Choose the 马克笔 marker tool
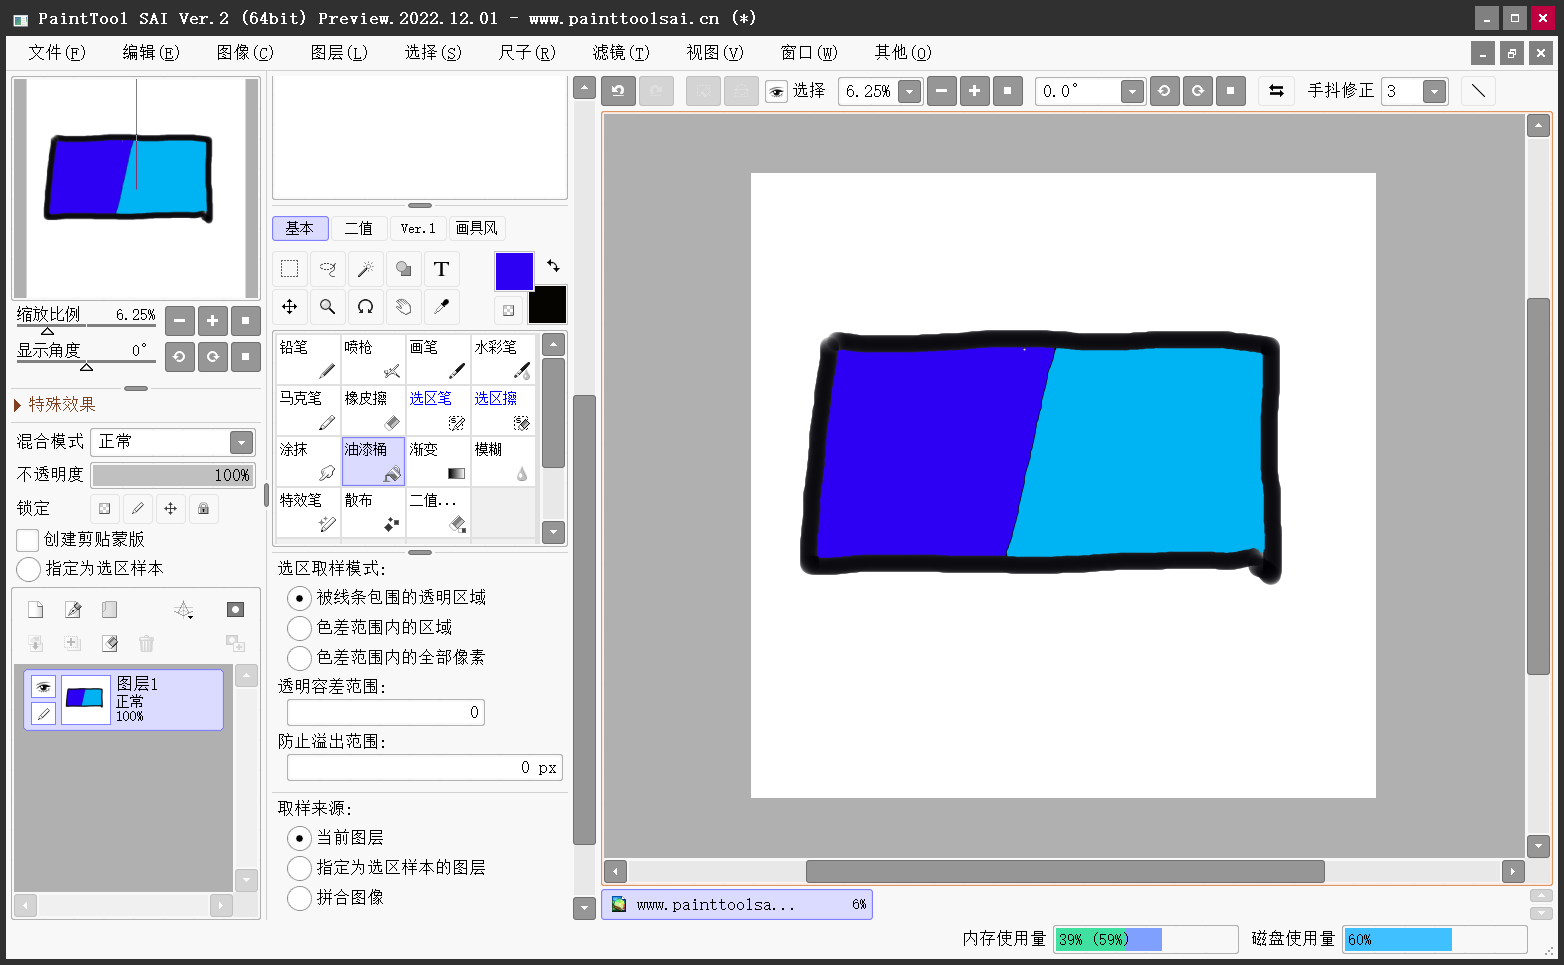The width and height of the screenshot is (1564, 965). [308, 410]
